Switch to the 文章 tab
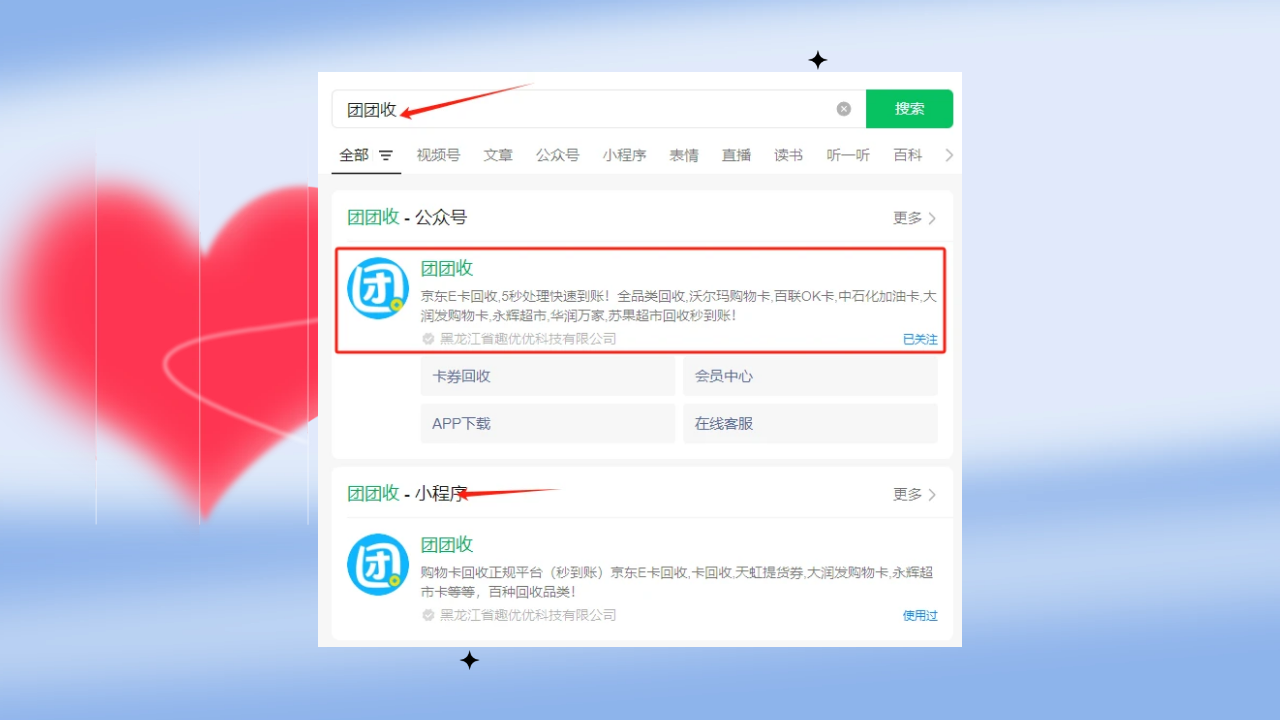 498,155
